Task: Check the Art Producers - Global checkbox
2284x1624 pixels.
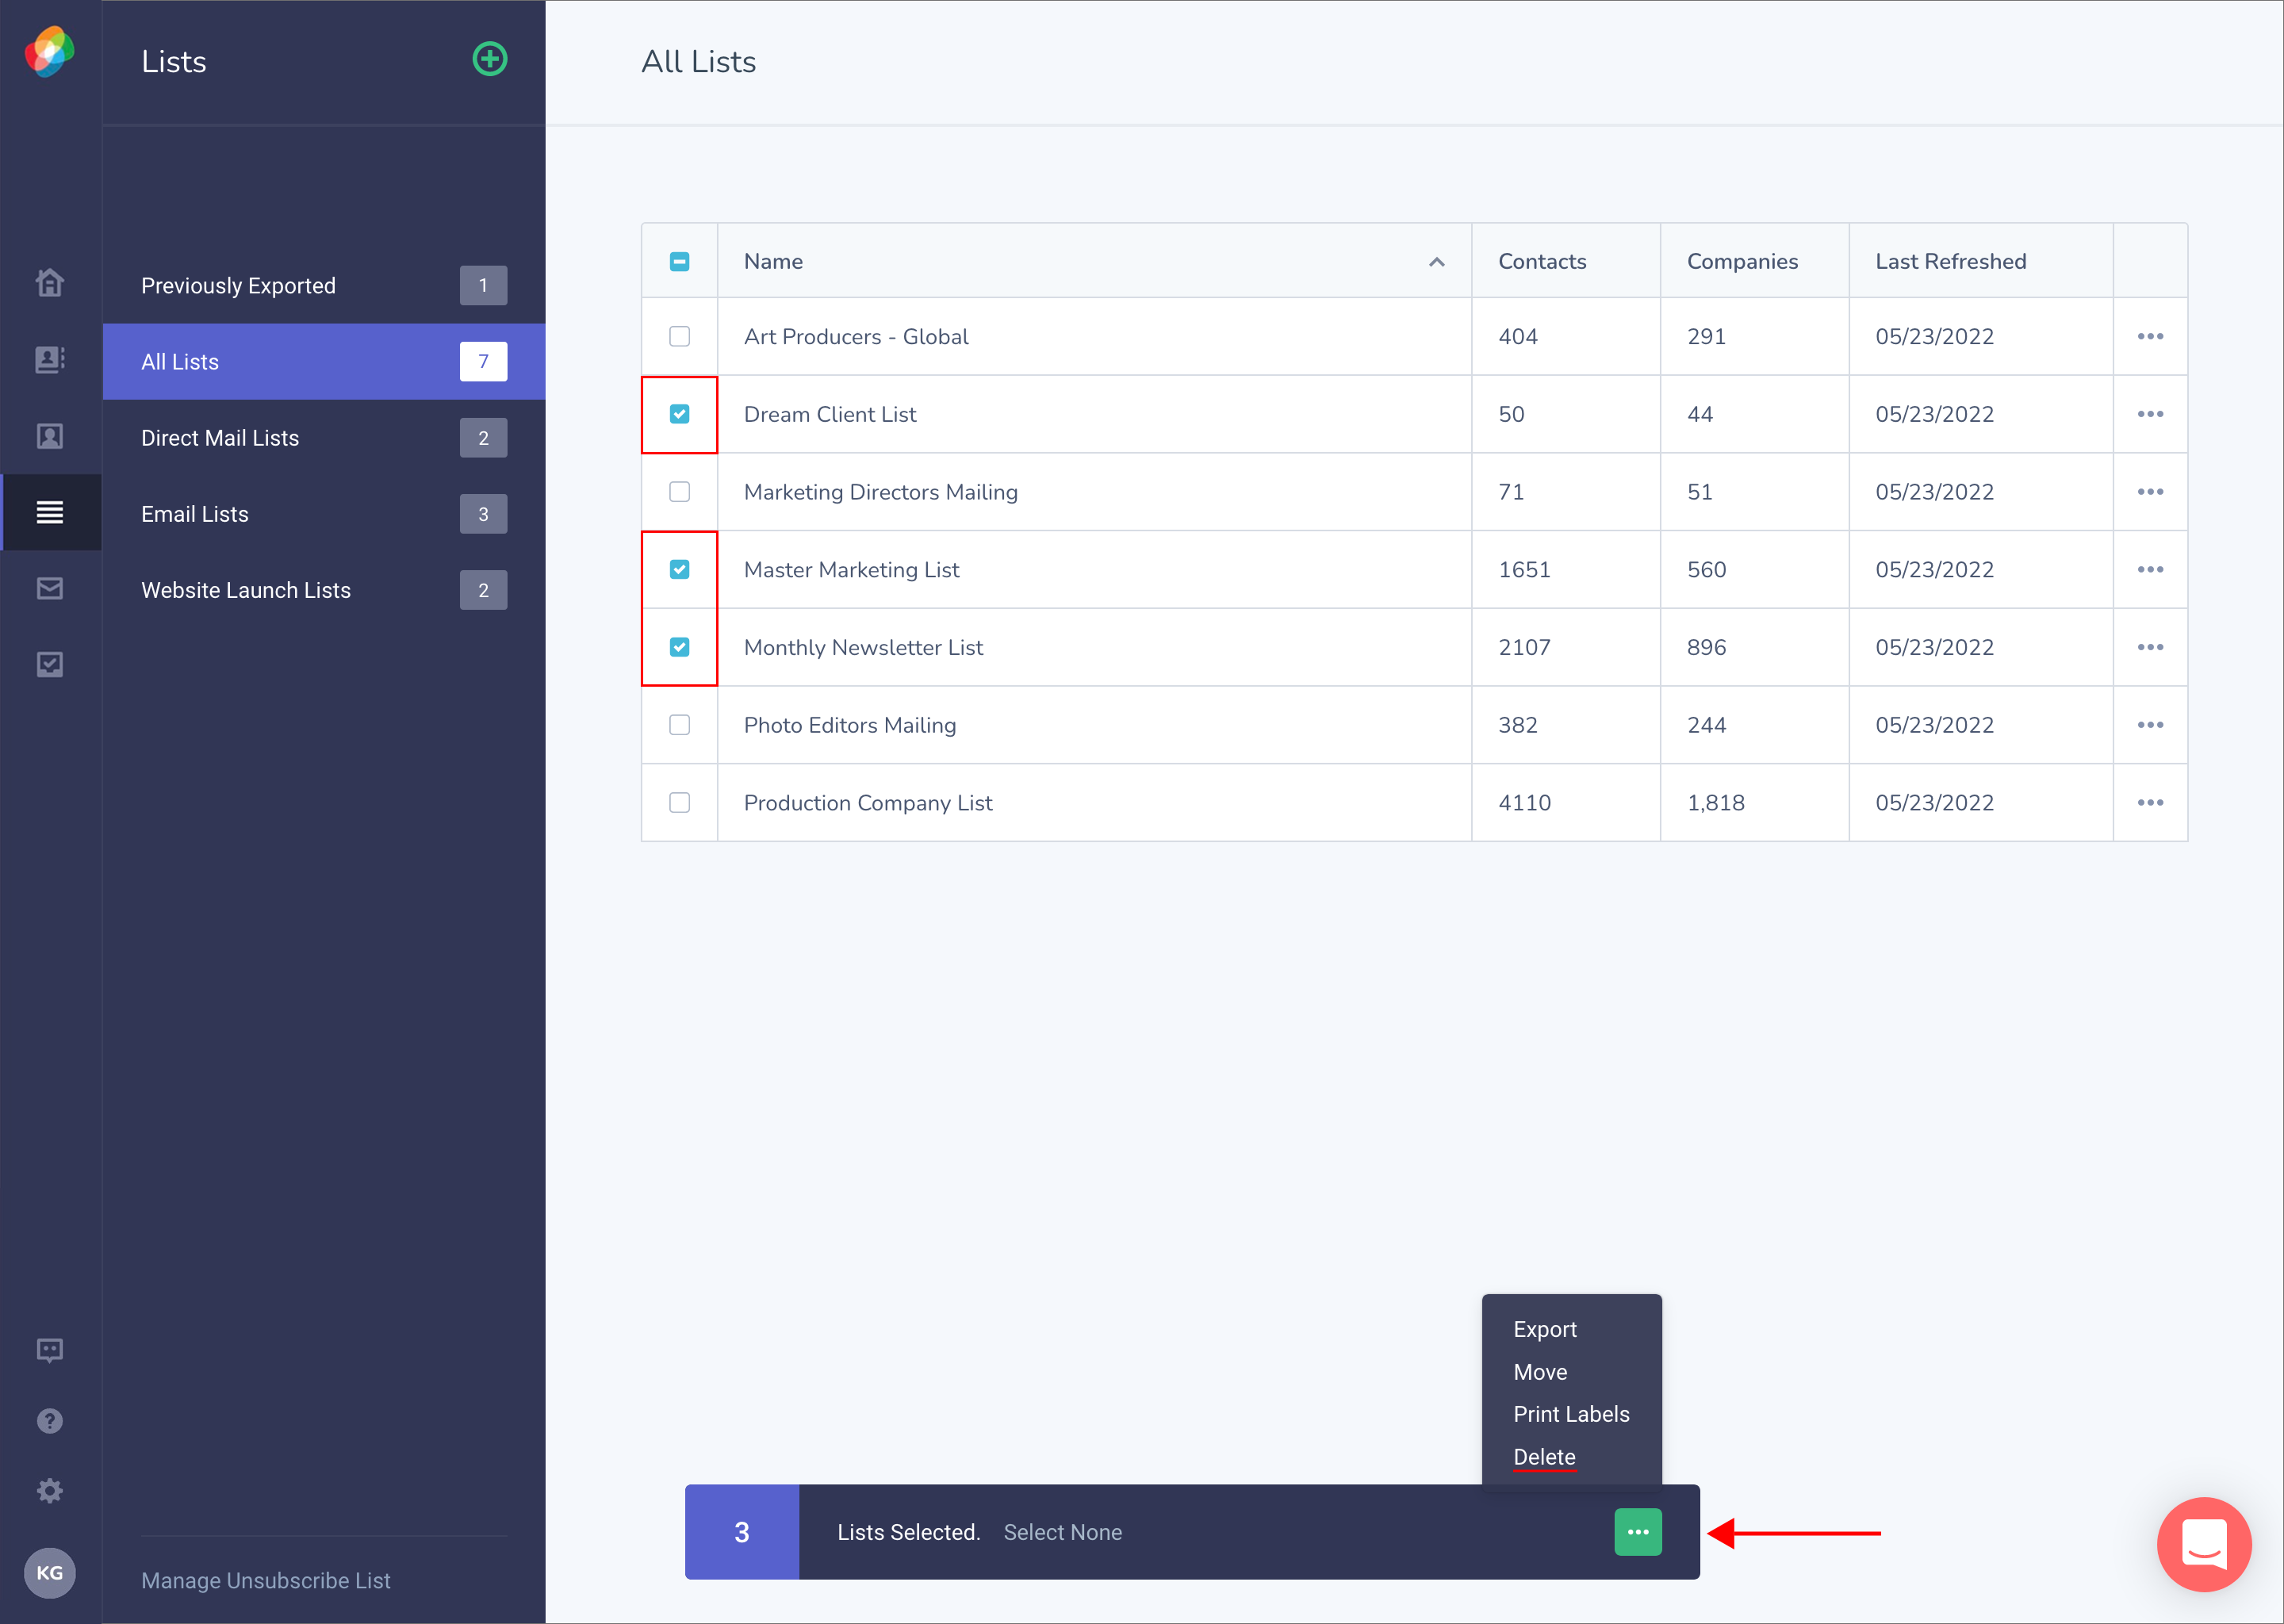Action: (x=679, y=336)
